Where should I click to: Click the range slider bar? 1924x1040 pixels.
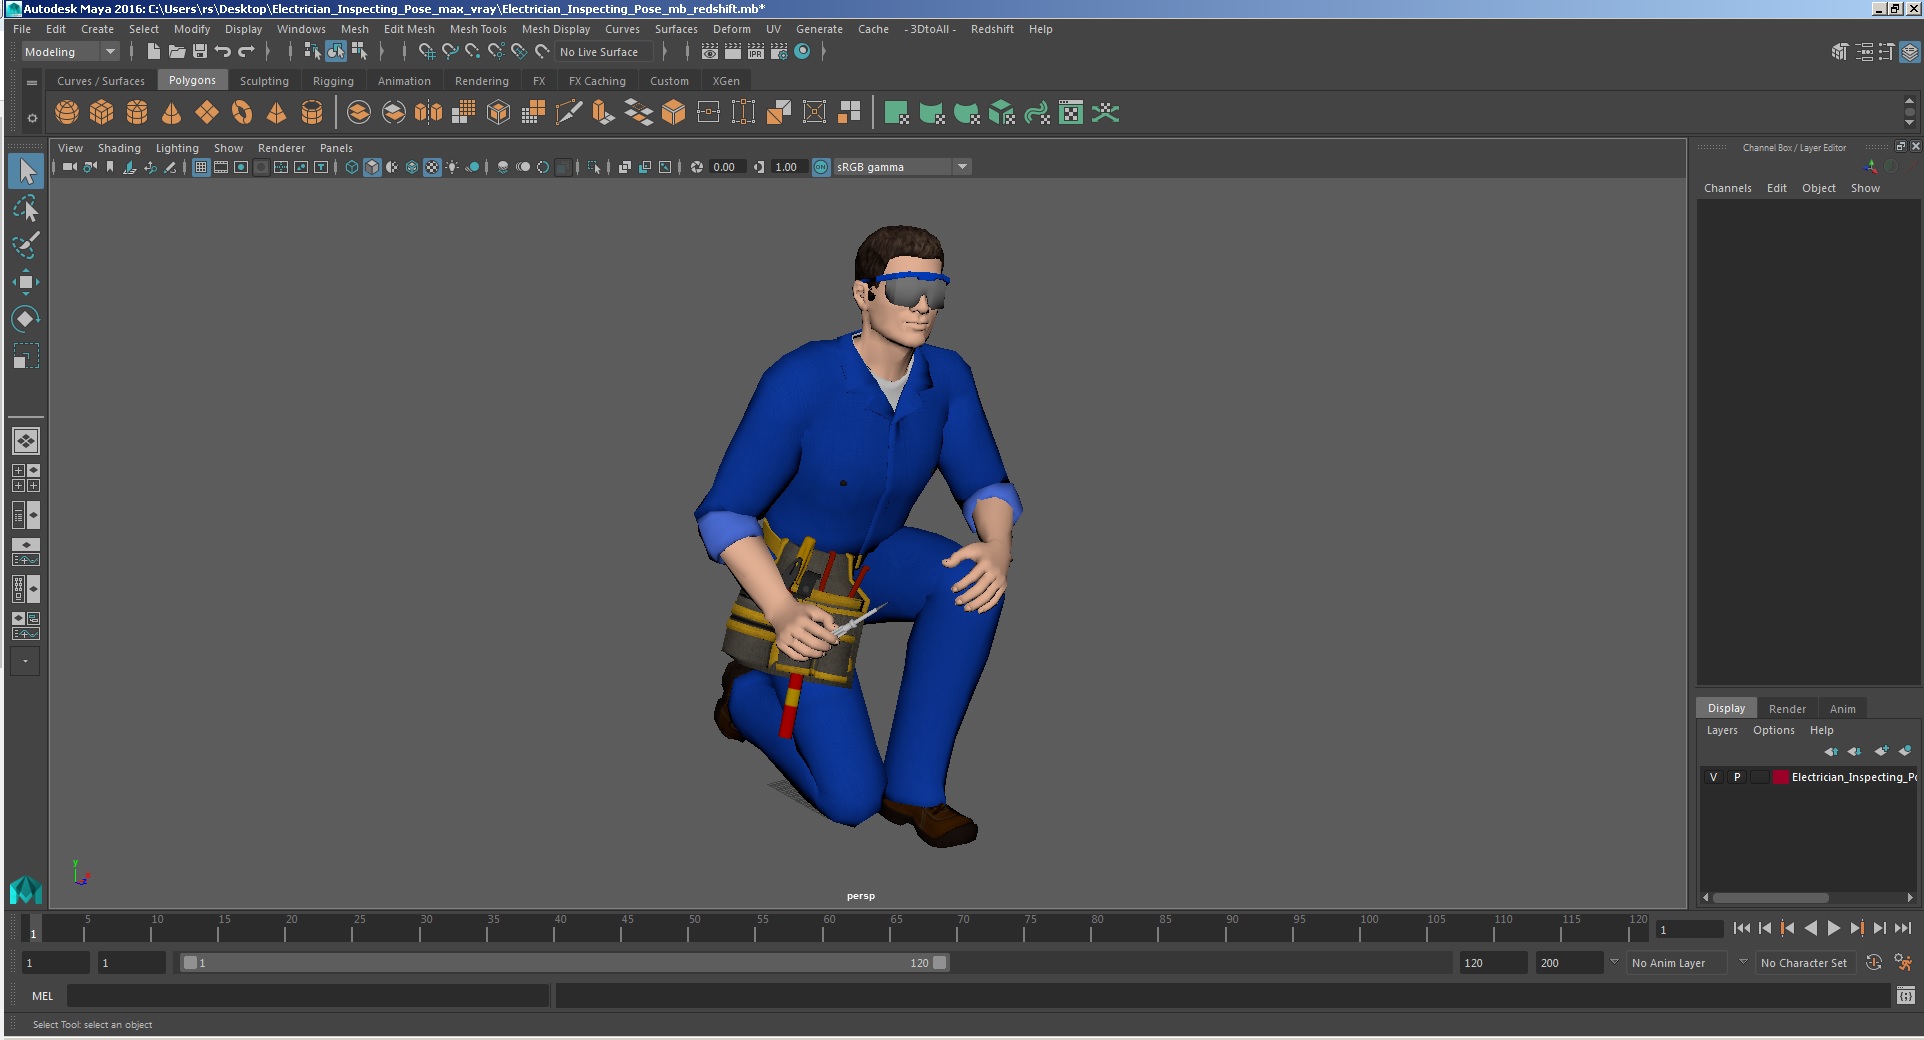point(564,963)
